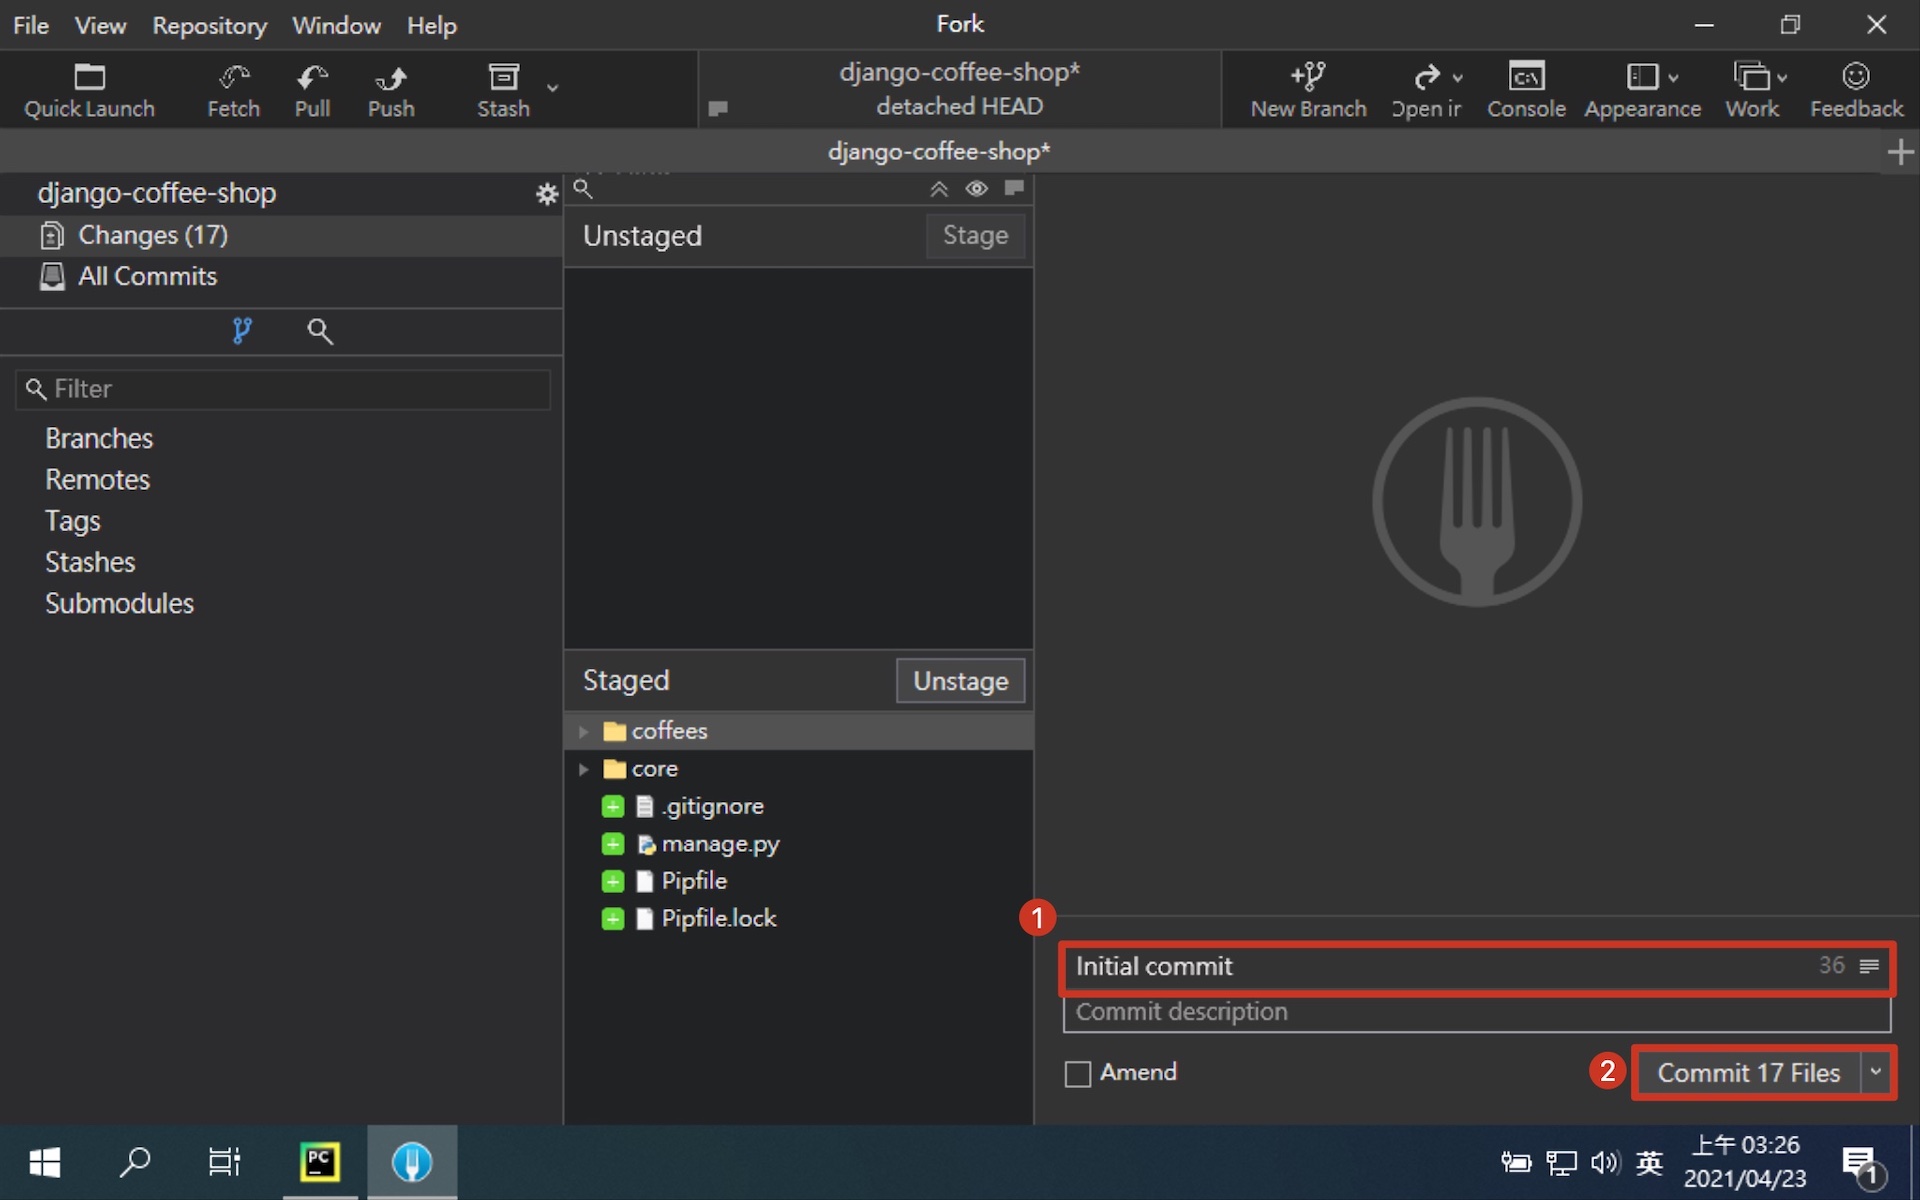Open Quick Launch from toolbar
This screenshot has height=1200, width=1920.
pyautogui.click(x=89, y=90)
